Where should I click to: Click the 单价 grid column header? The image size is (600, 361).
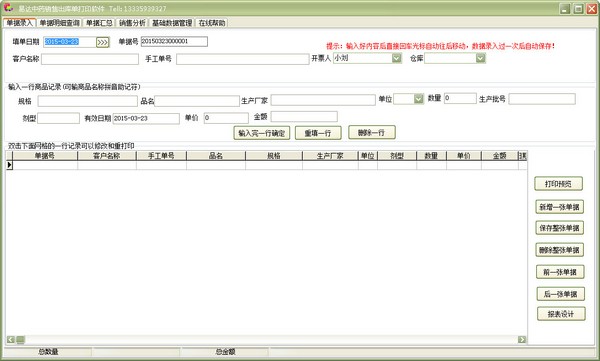point(464,156)
